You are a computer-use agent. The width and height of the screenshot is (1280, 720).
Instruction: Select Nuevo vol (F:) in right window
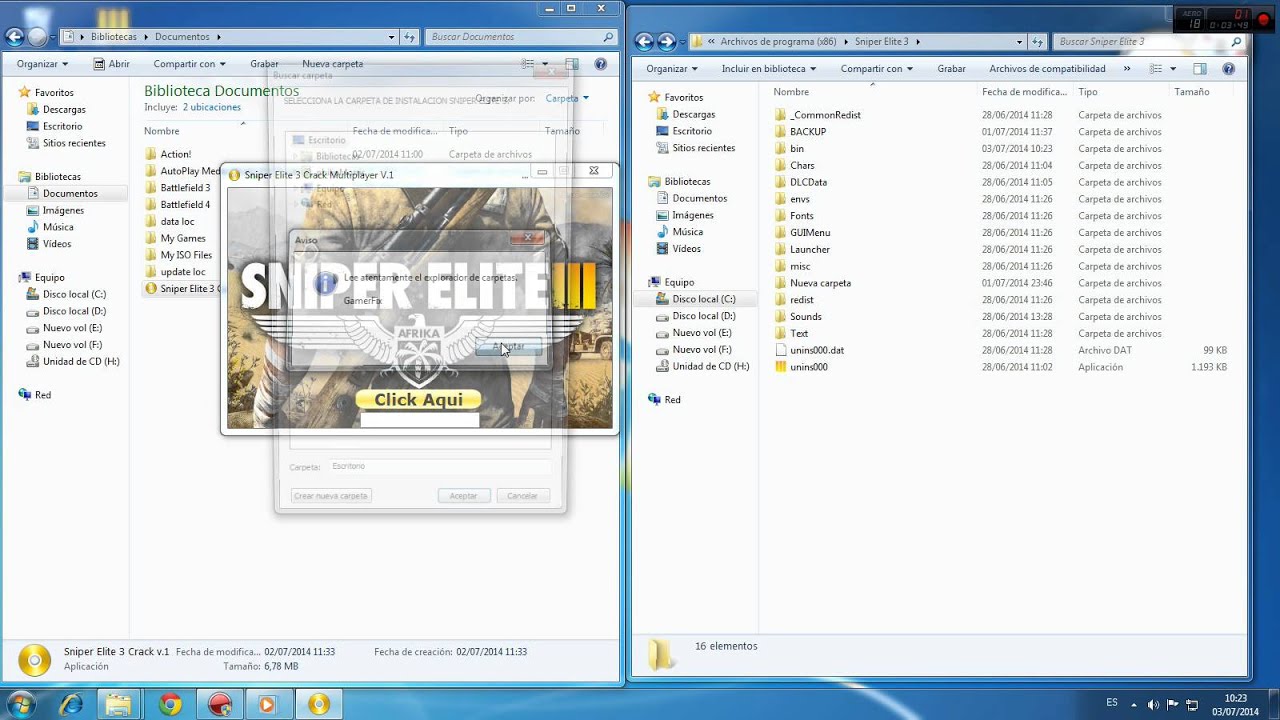(x=702, y=350)
